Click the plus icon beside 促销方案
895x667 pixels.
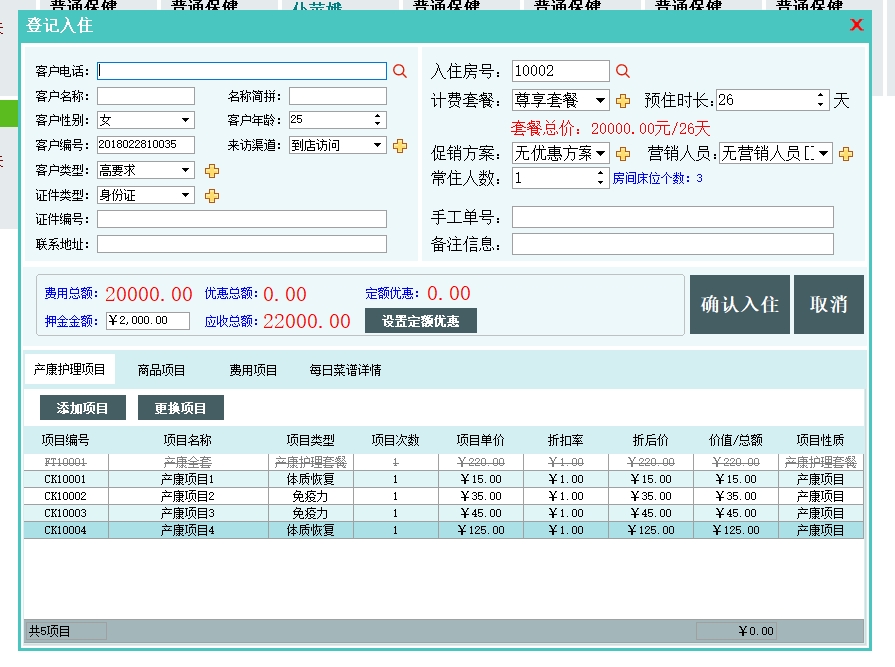[623, 153]
